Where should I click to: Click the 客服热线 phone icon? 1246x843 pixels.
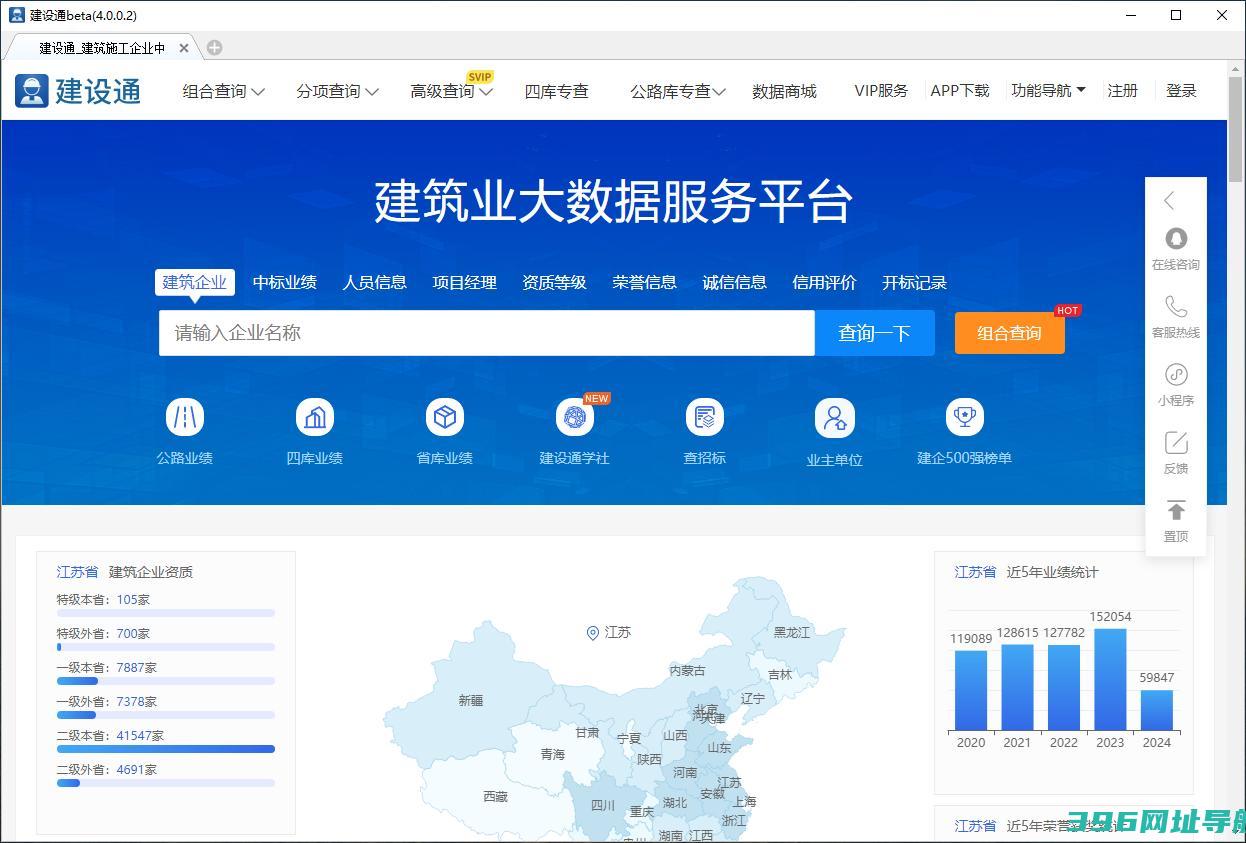[x=1176, y=306]
